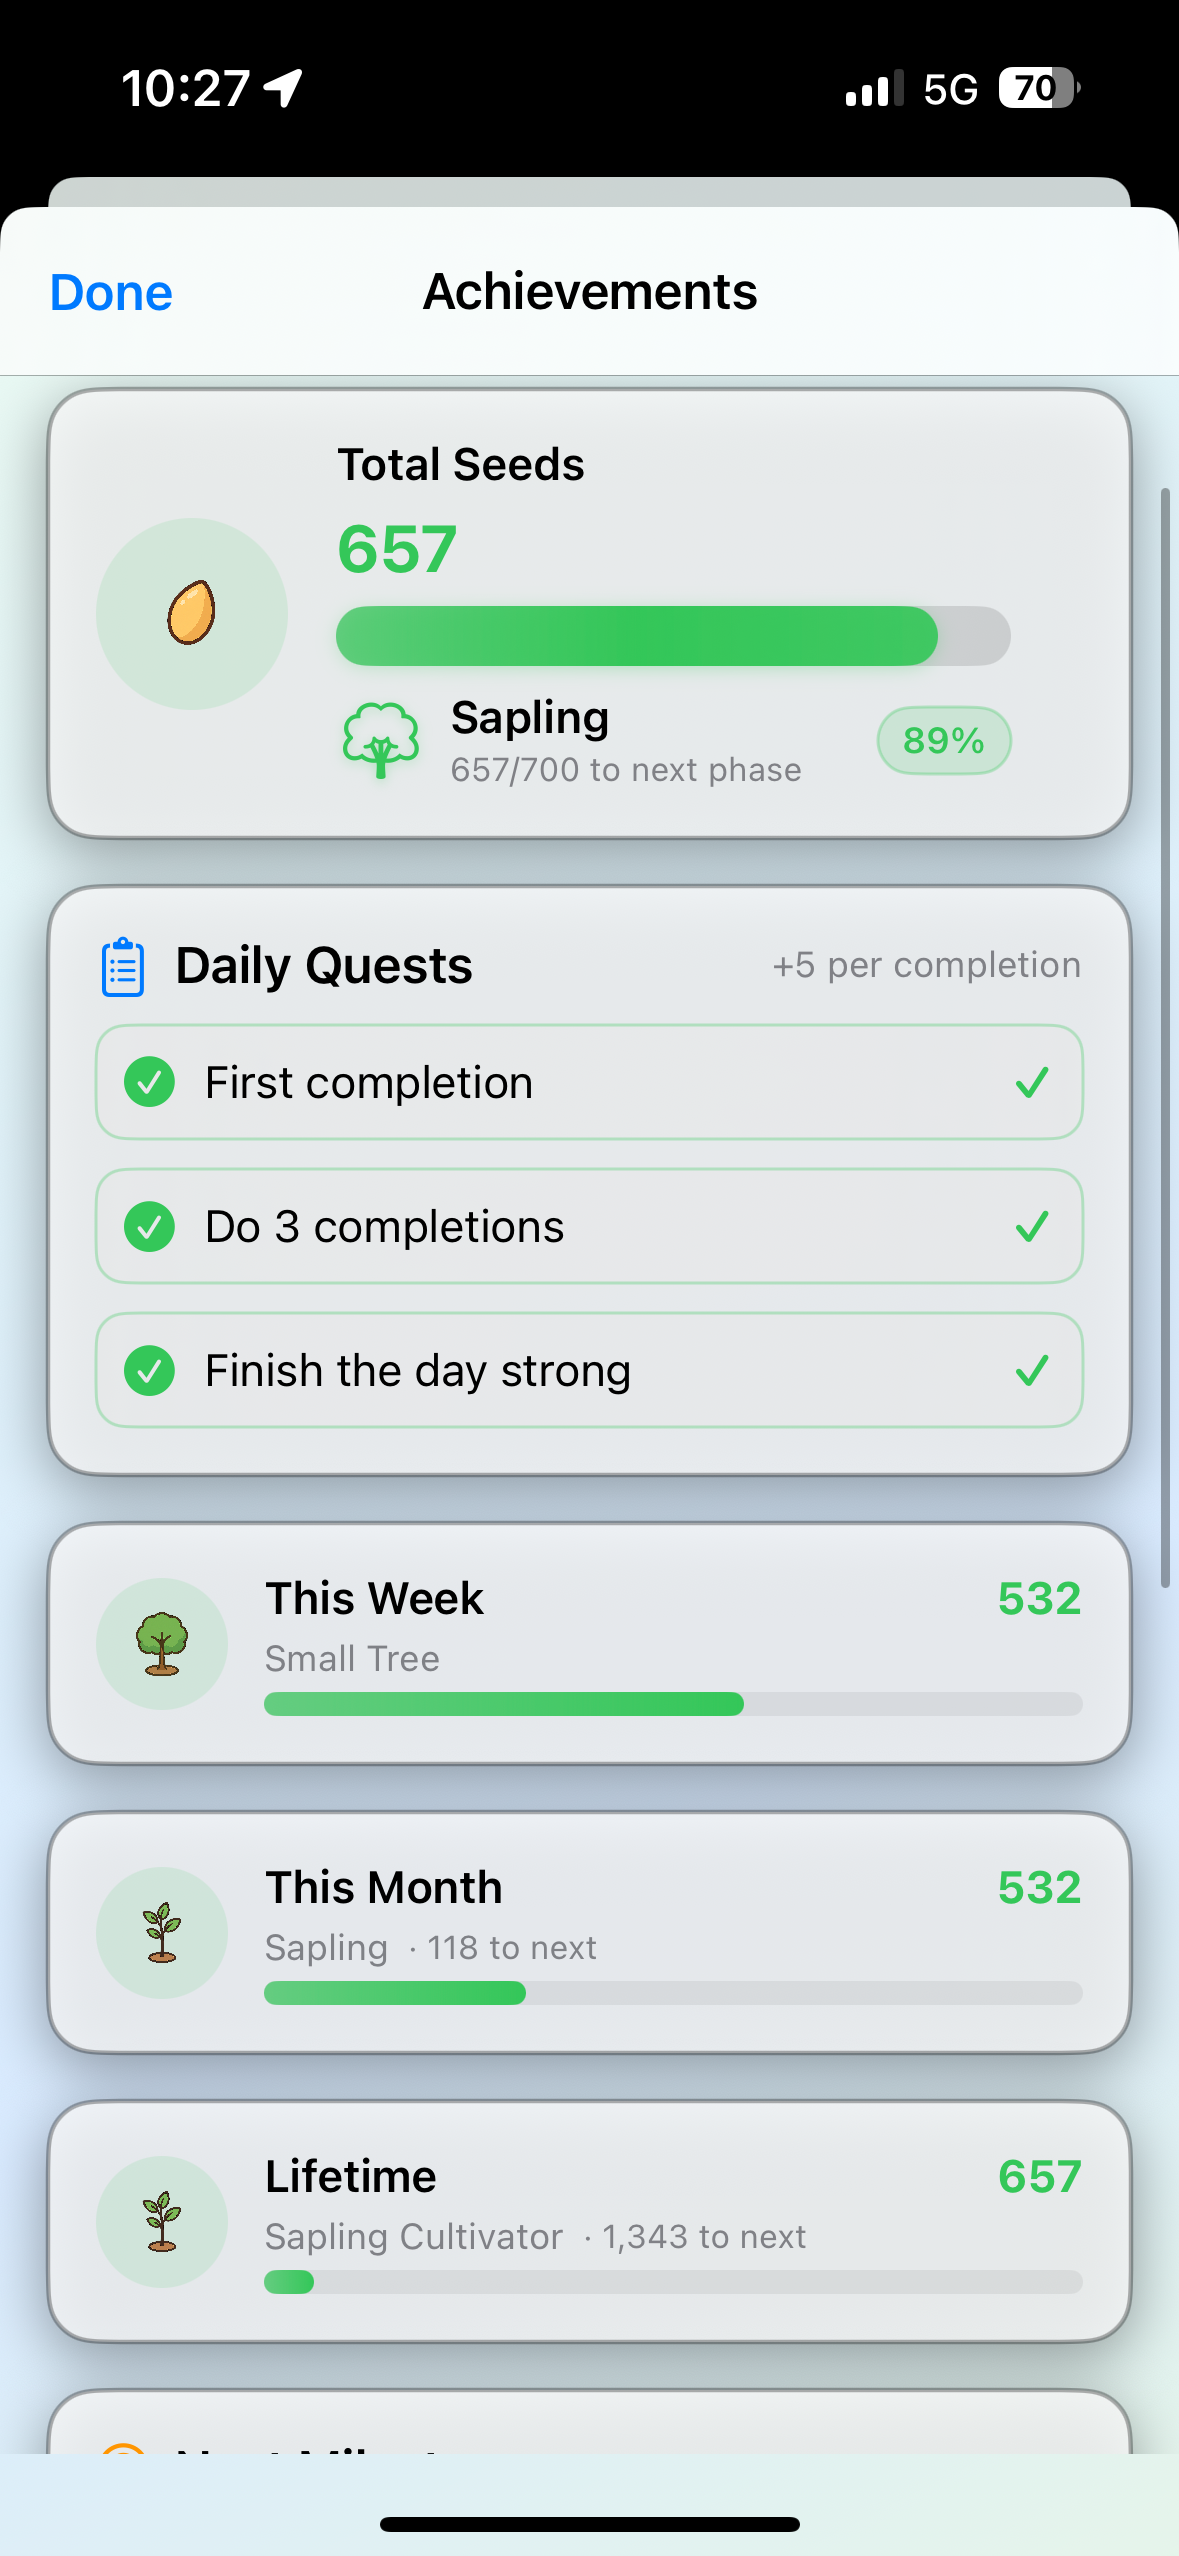The height and width of the screenshot is (2556, 1179).
Task: Tap the seed icon in Total Seeds
Action: (x=191, y=613)
